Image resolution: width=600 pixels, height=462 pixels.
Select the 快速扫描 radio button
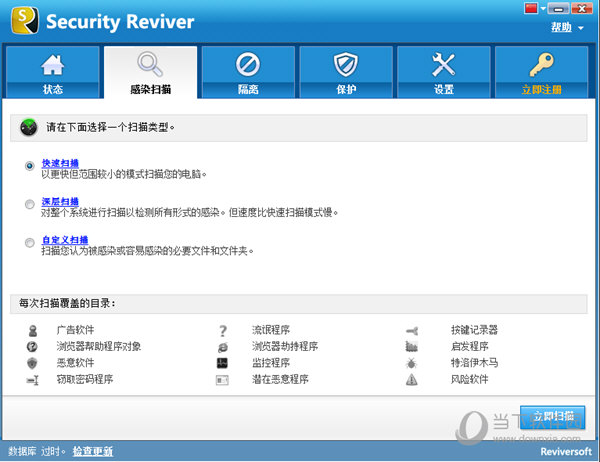pos(29,166)
